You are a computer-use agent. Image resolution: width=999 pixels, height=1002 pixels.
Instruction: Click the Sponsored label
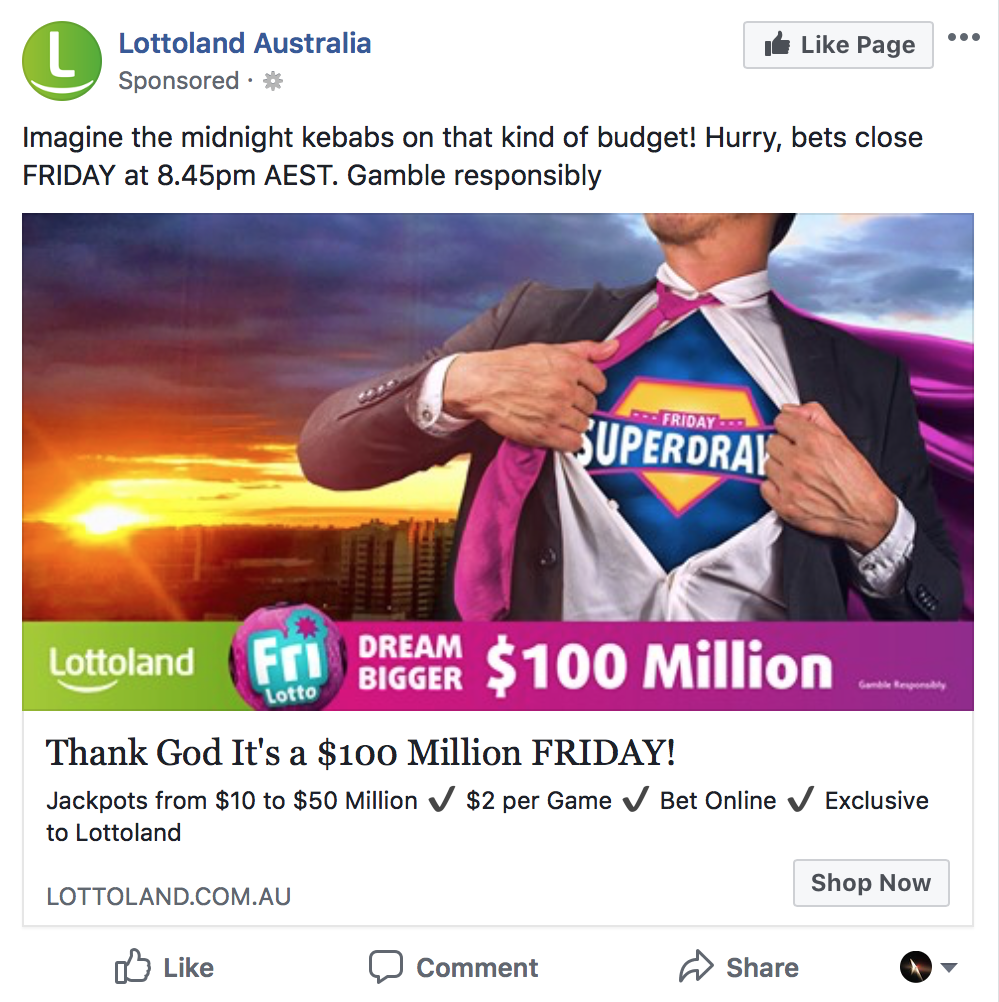pos(178,82)
